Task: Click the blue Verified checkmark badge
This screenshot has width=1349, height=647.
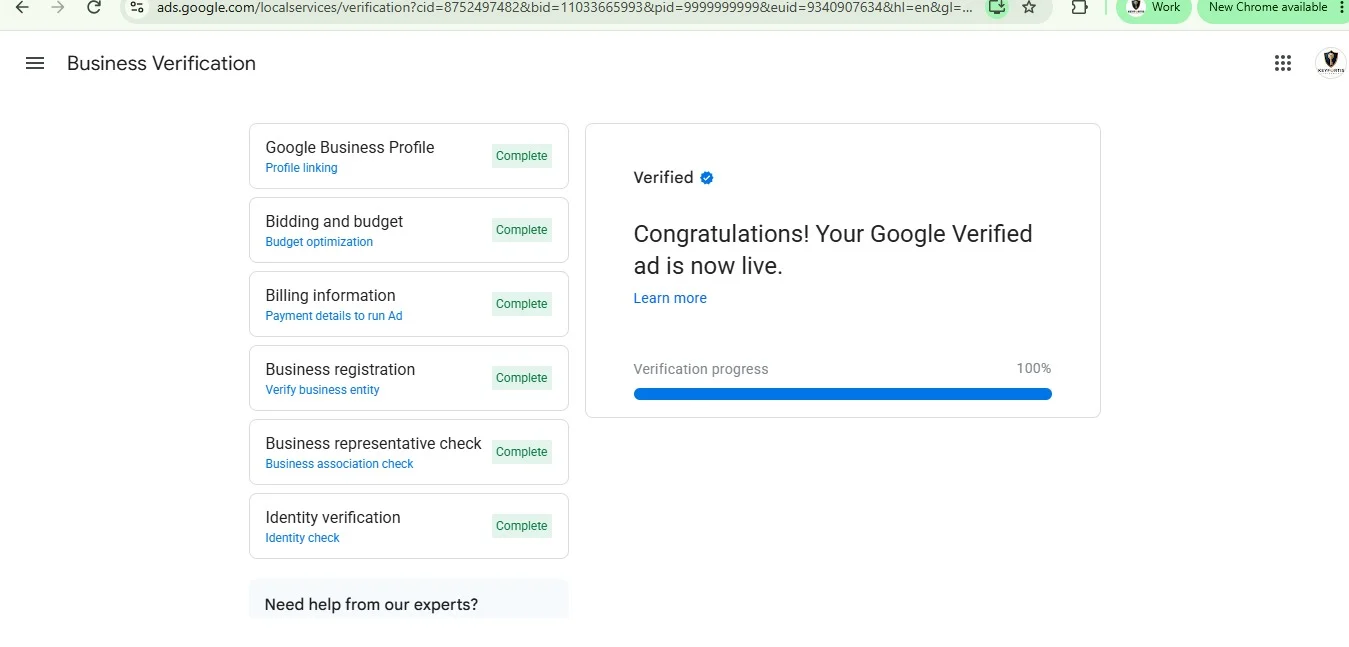Action: pos(707,178)
